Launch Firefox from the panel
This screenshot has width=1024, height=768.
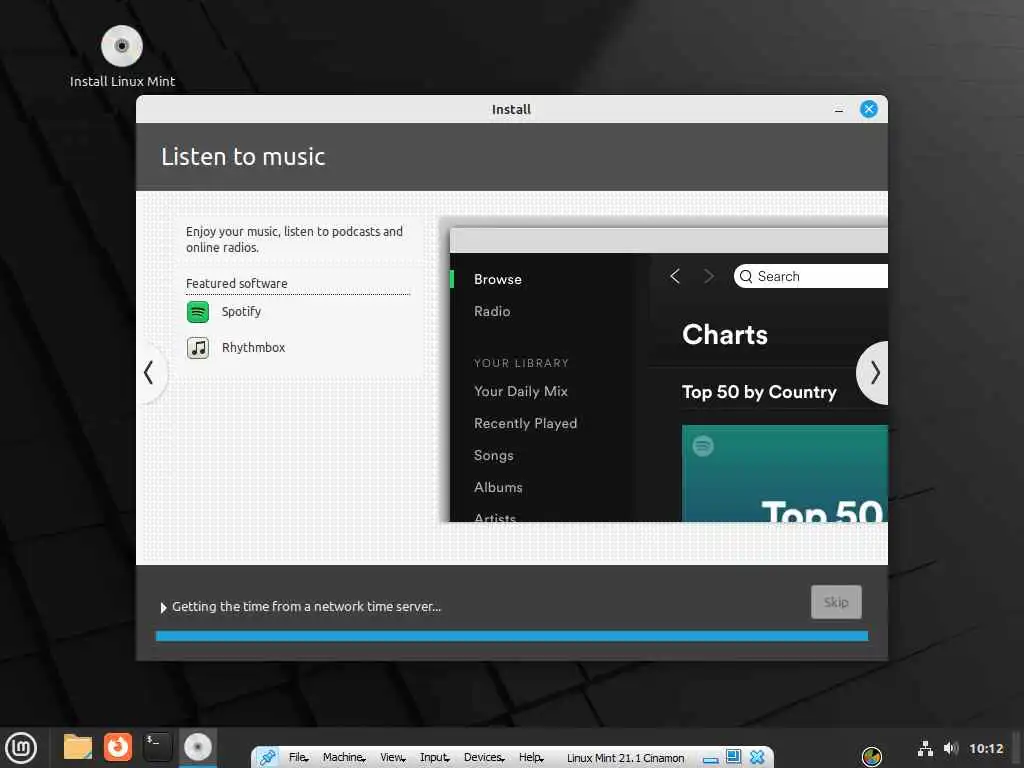coord(118,747)
